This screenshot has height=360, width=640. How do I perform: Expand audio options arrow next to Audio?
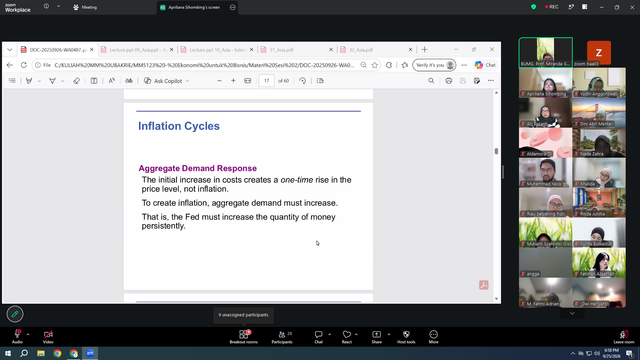click(28, 334)
